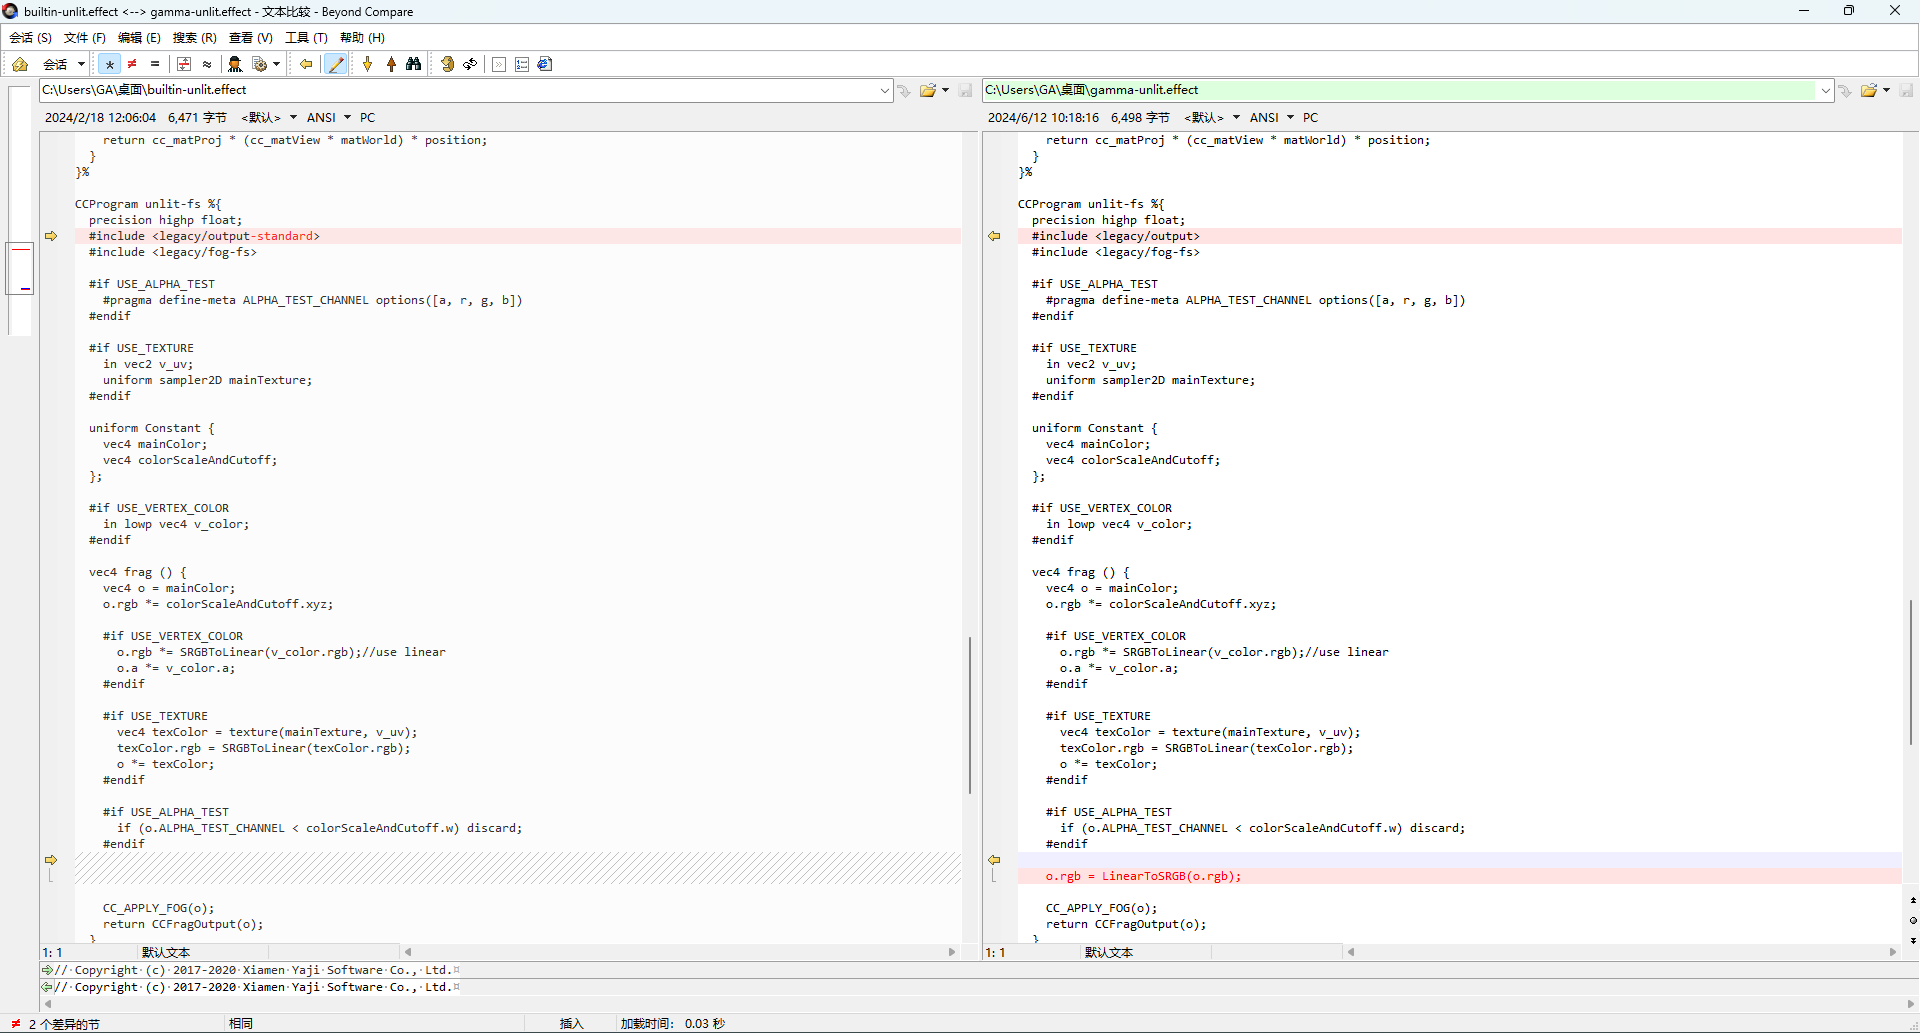Toggle Show Context view button
This screenshot has width=1920, height=1033.
click(184, 64)
